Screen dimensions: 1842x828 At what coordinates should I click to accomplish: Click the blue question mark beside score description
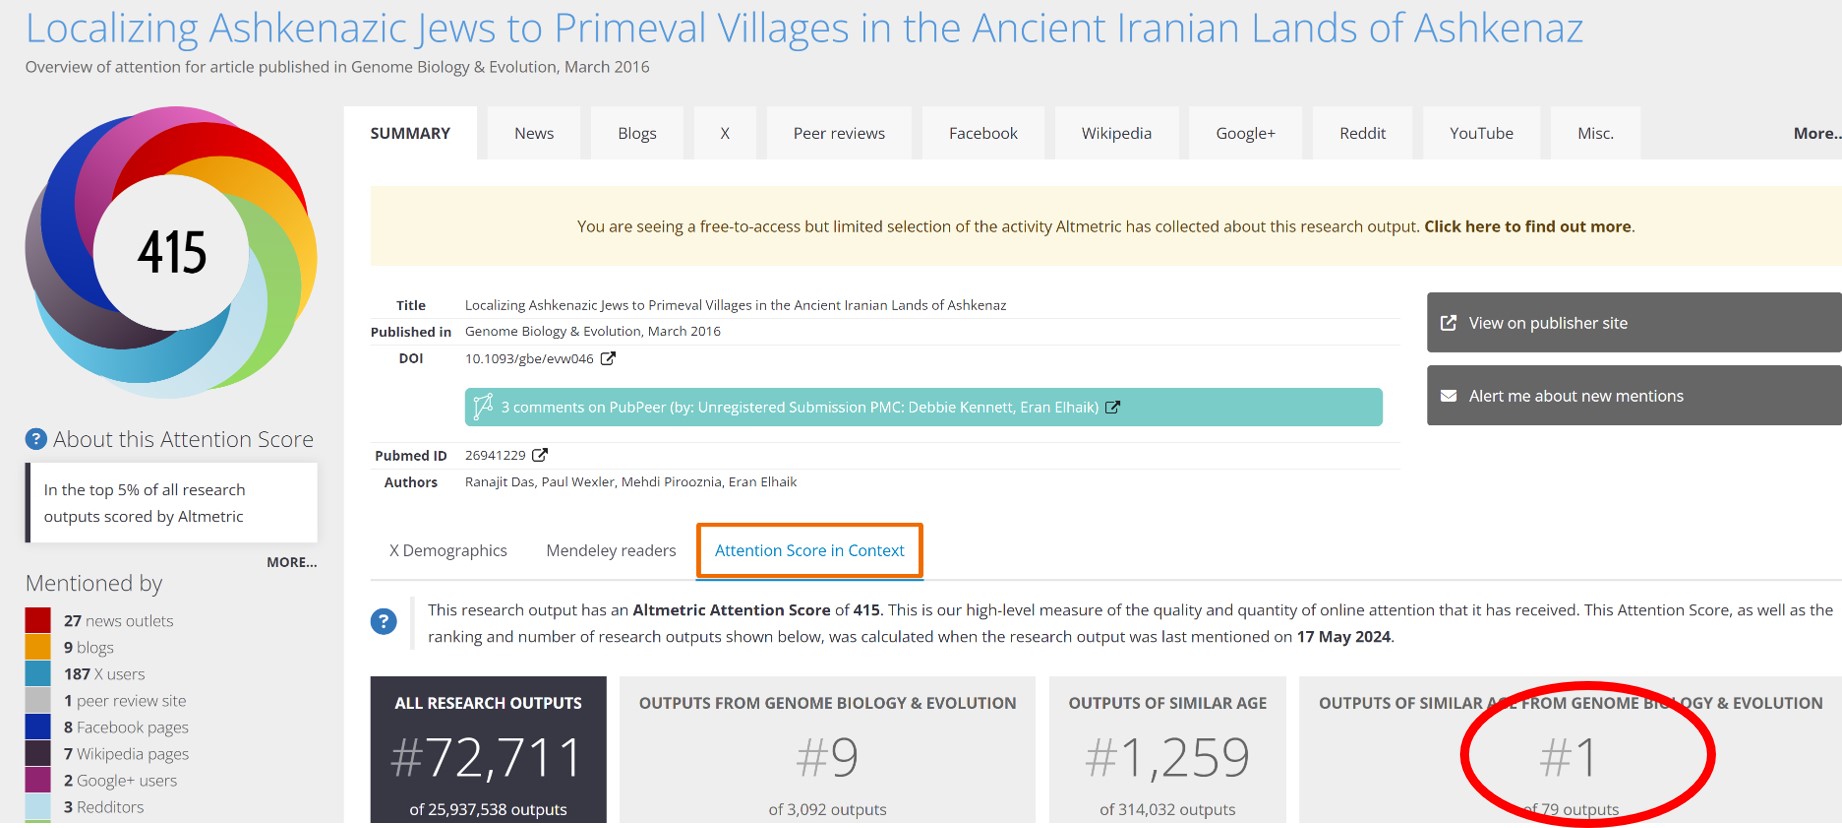click(x=384, y=622)
